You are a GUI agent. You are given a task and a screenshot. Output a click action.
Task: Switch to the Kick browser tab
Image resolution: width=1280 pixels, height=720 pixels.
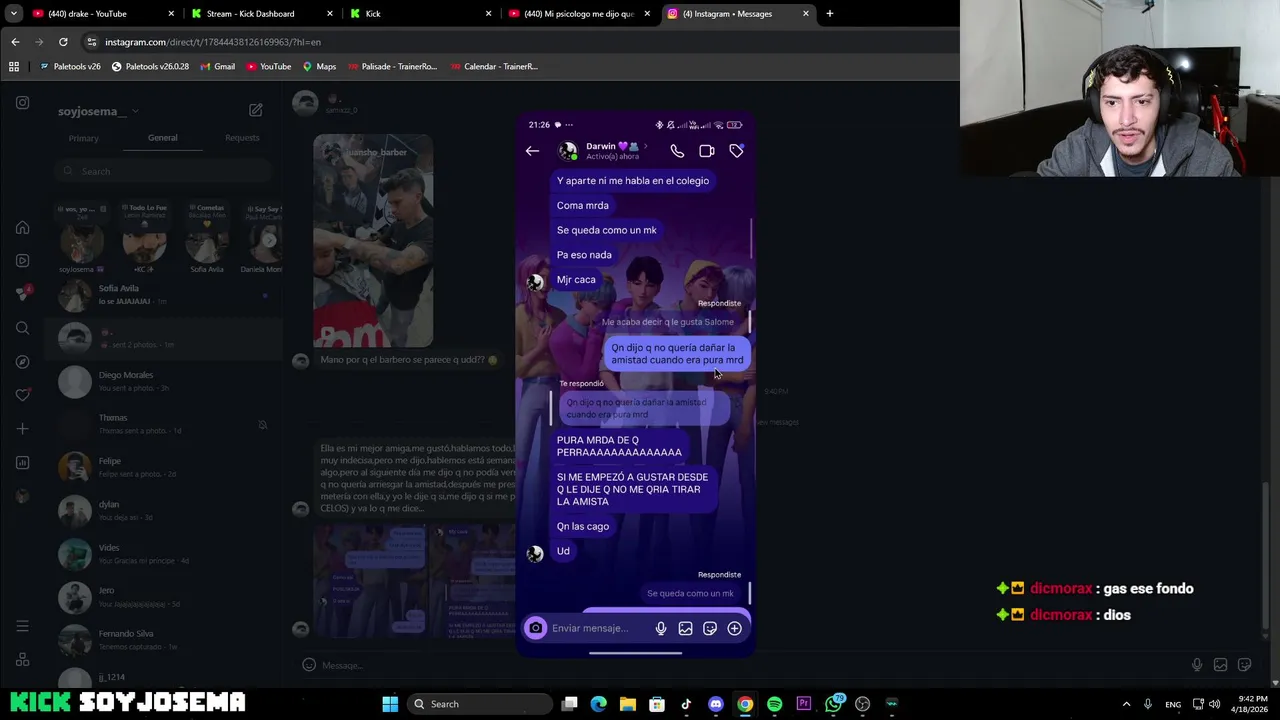420,14
